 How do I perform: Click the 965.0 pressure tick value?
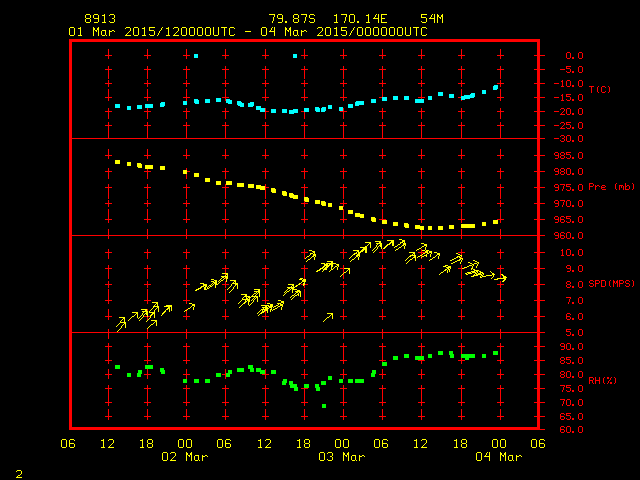(x=569, y=220)
